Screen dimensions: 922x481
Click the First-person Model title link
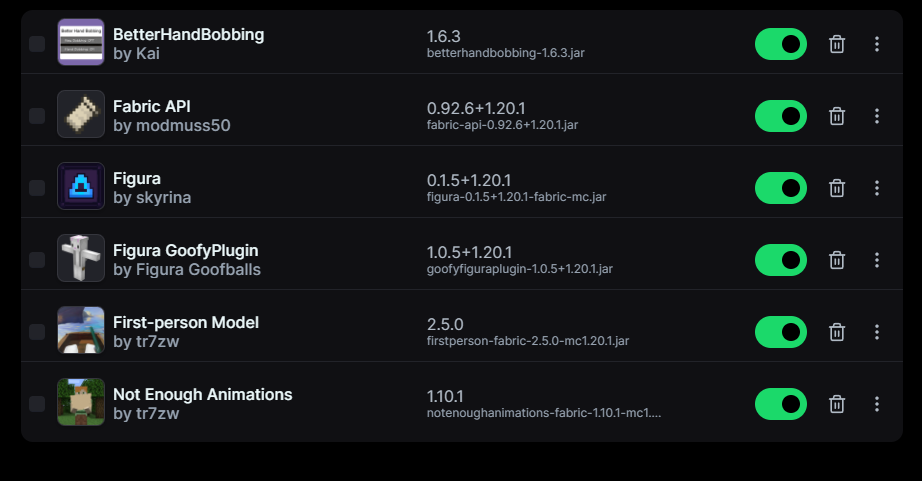click(x=186, y=322)
